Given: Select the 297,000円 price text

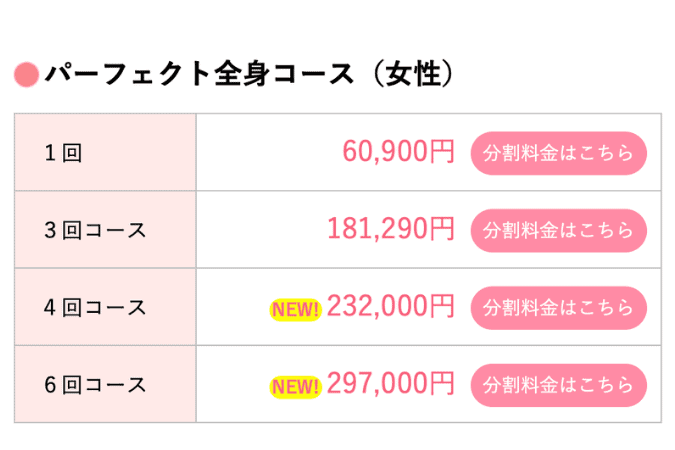Looking at the screenshot, I should click(391, 383).
